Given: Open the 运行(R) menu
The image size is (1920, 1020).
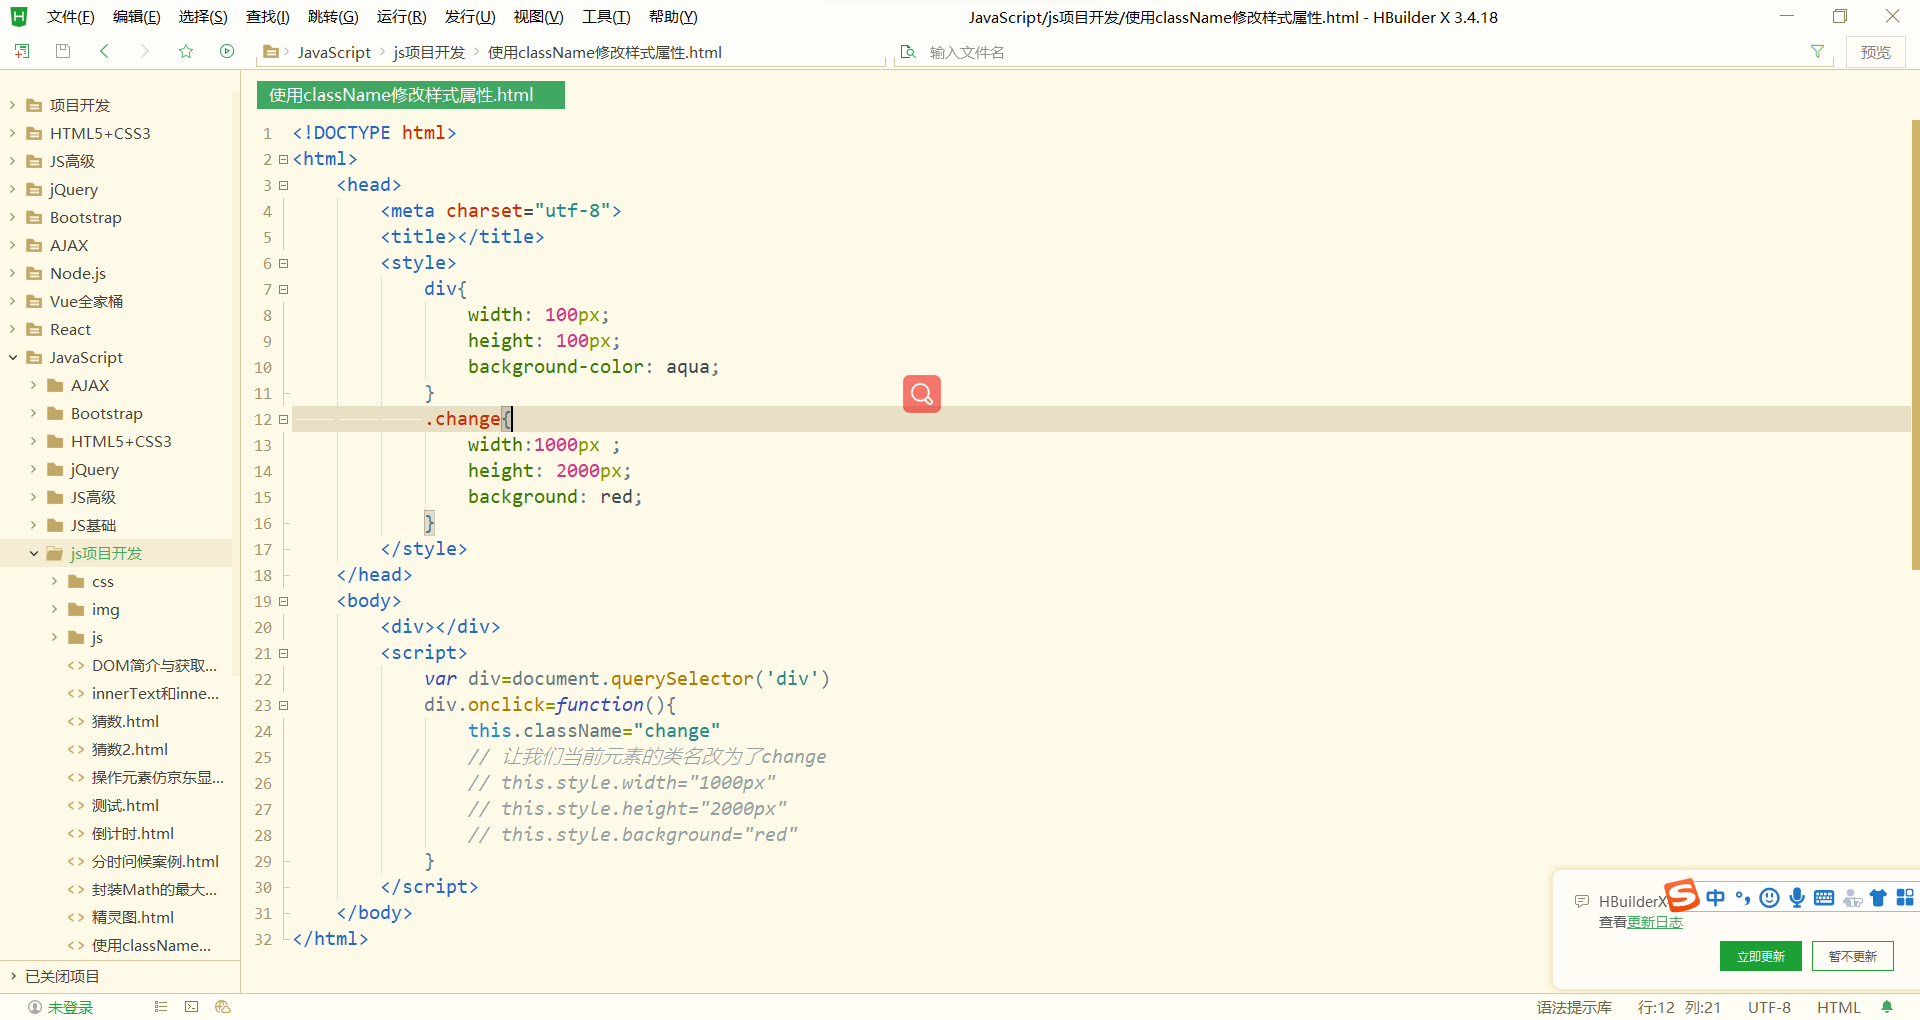Looking at the screenshot, I should (401, 16).
